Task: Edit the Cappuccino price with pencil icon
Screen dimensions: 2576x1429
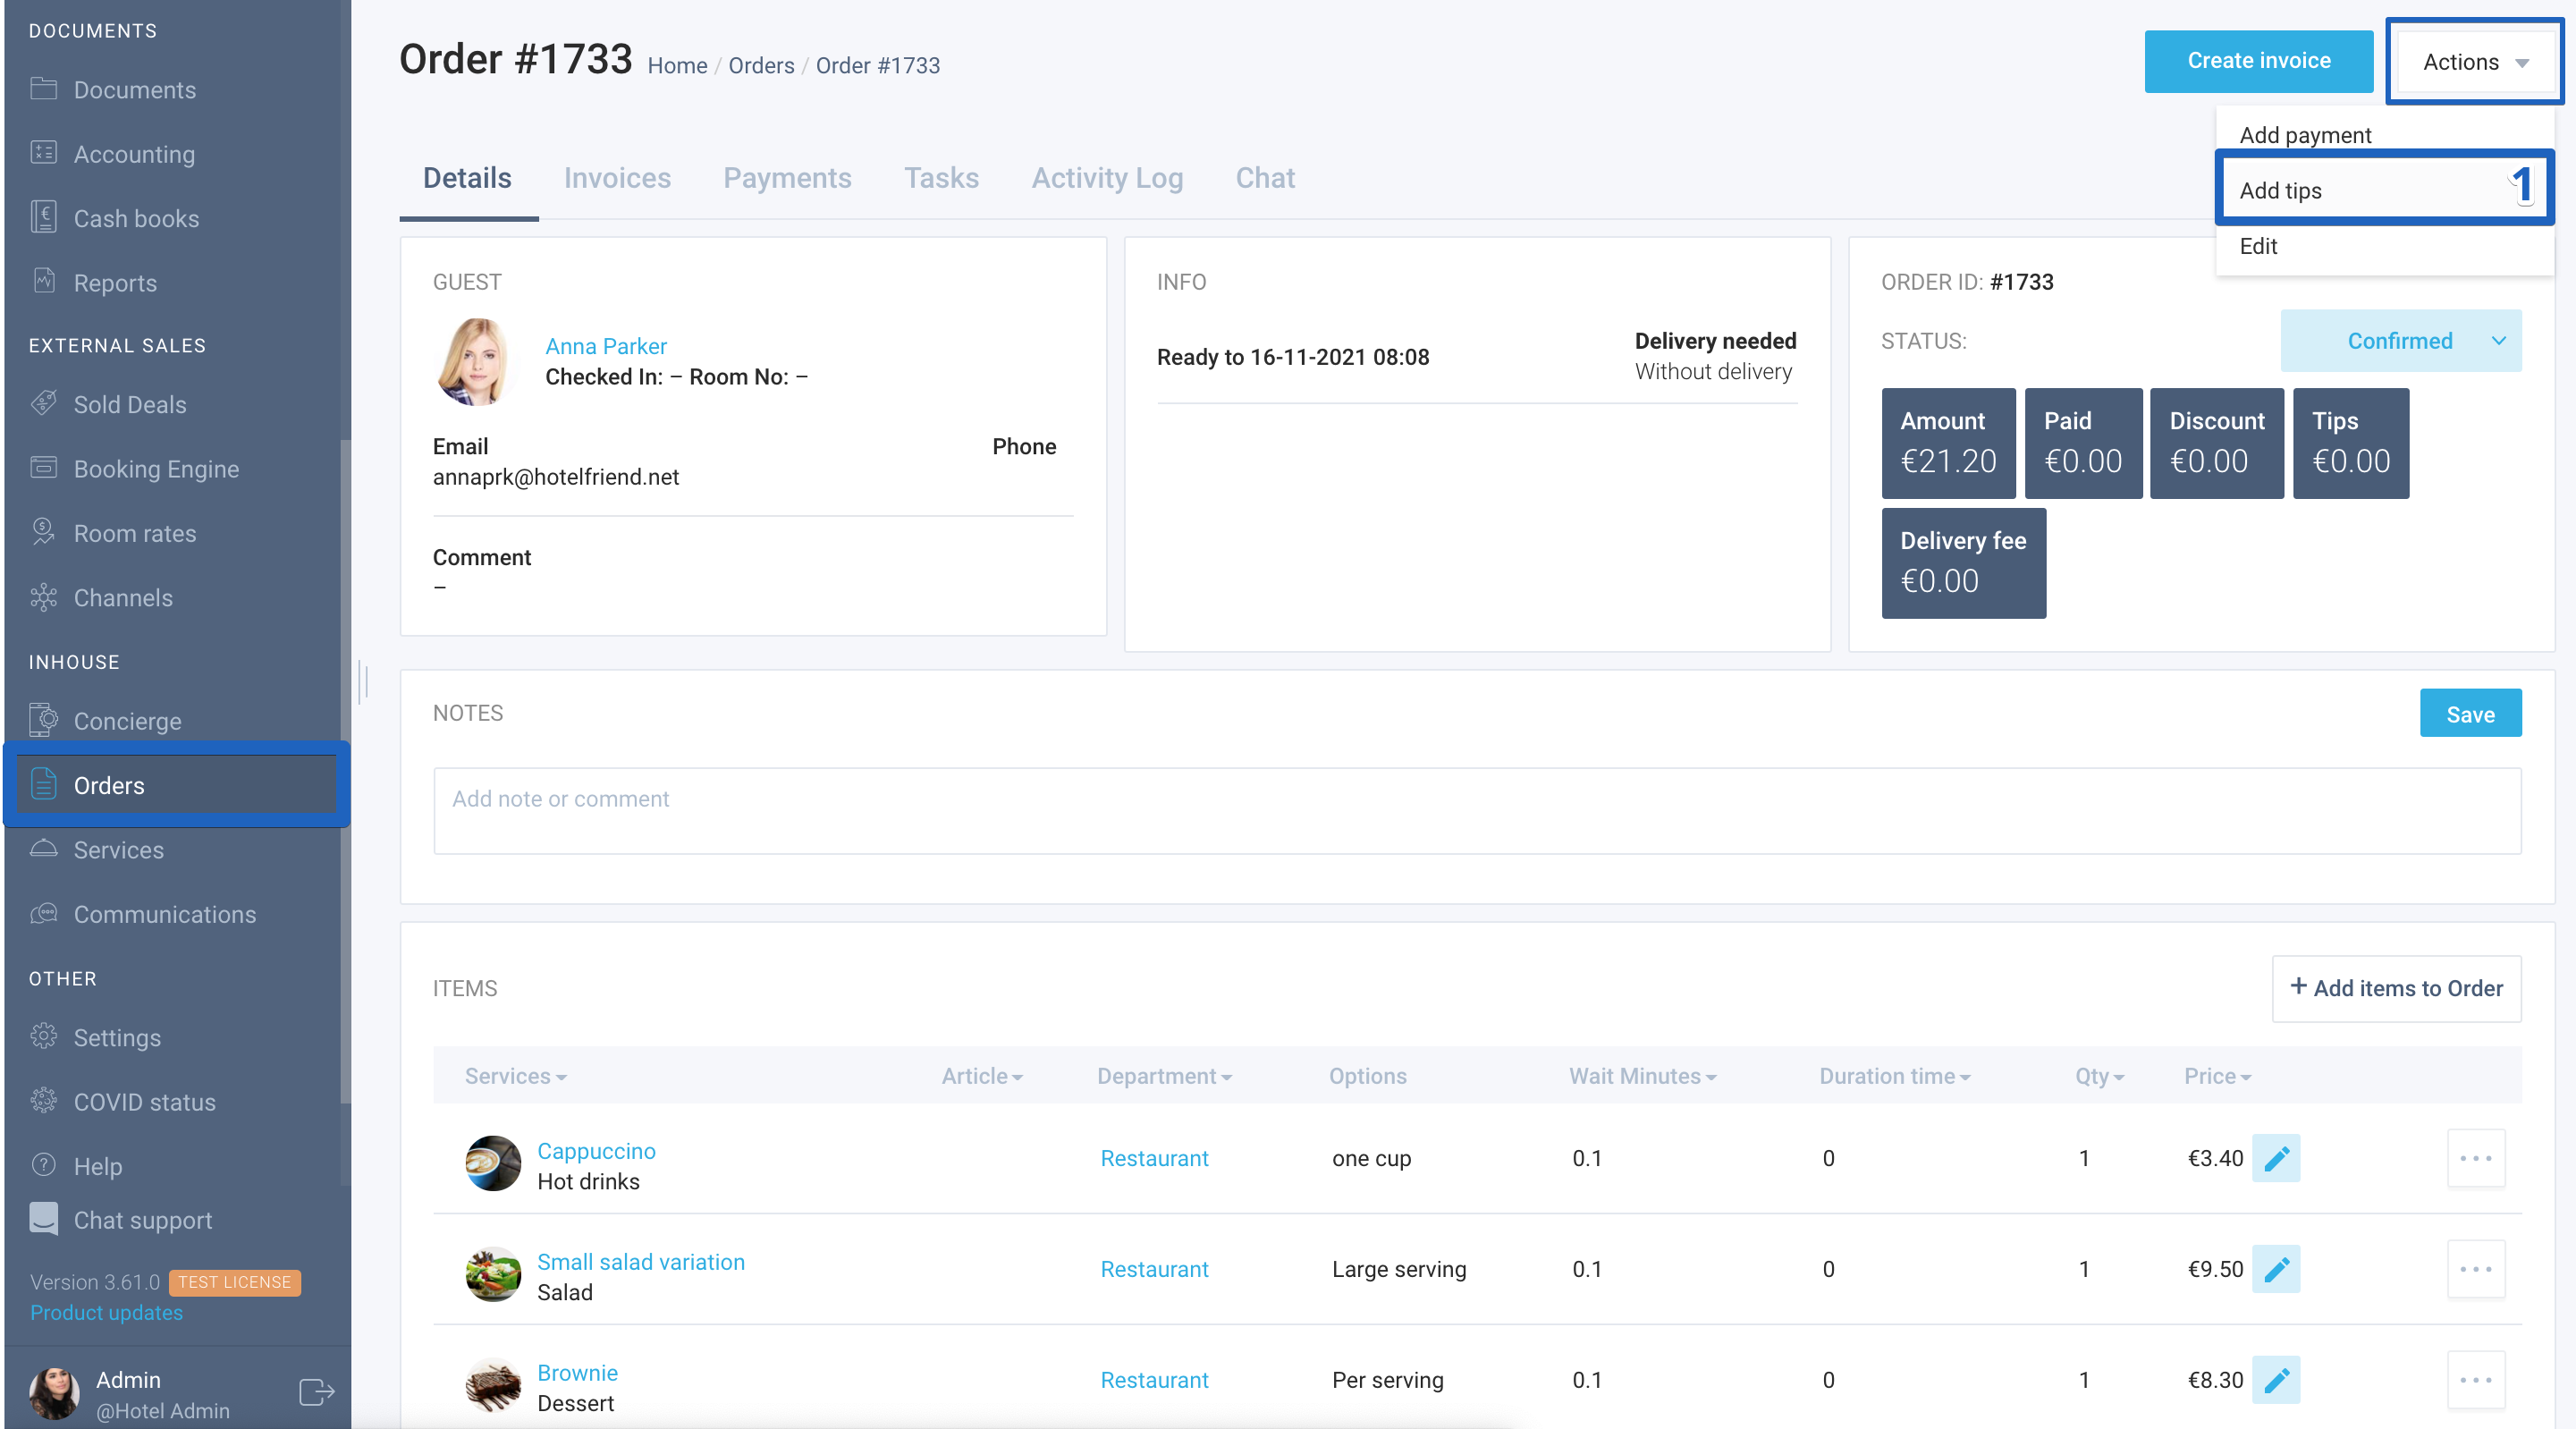Action: [x=2276, y=1158]
